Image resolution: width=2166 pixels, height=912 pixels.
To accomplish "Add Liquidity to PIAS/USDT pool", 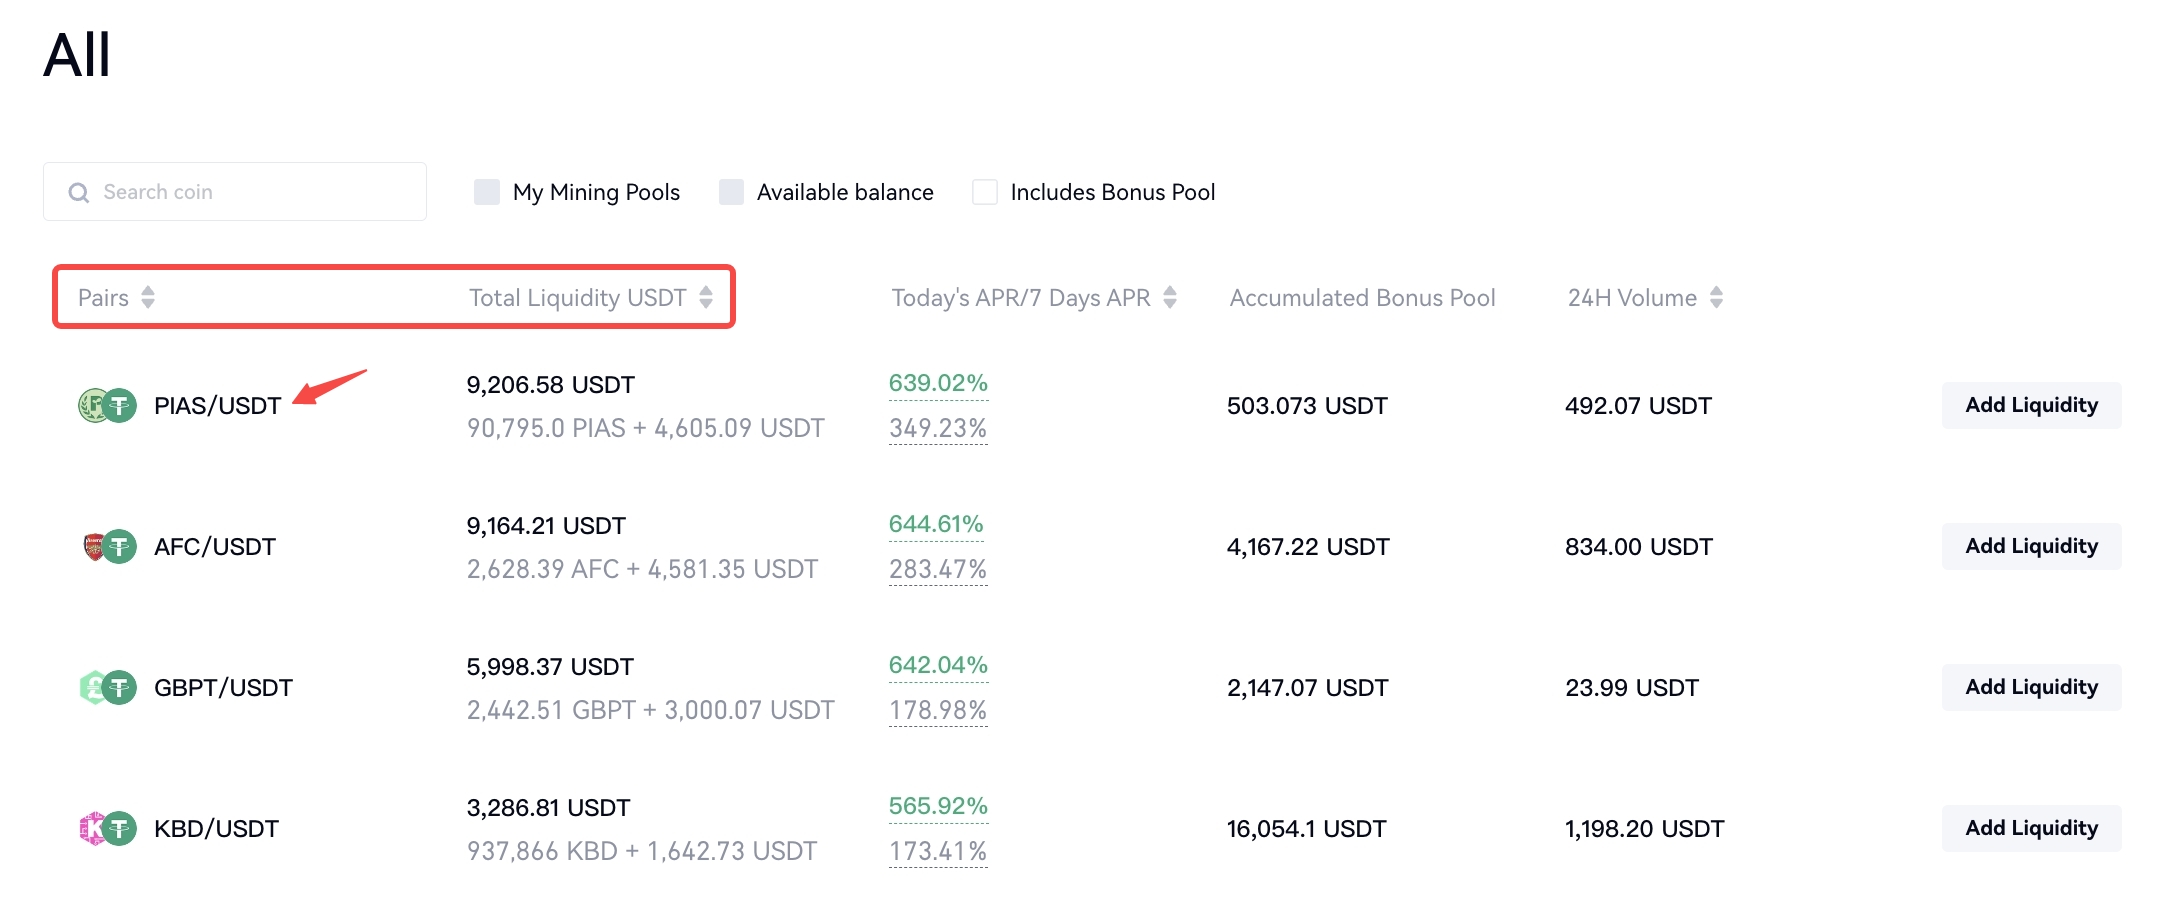I will (2030, 405).
